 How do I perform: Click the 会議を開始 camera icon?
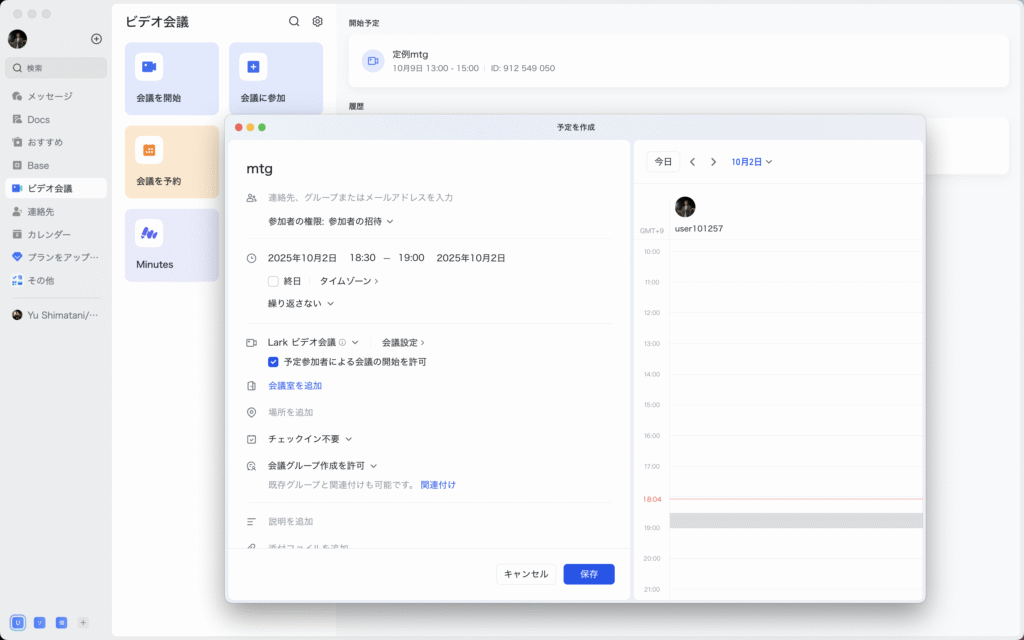[x=149, y=67]
